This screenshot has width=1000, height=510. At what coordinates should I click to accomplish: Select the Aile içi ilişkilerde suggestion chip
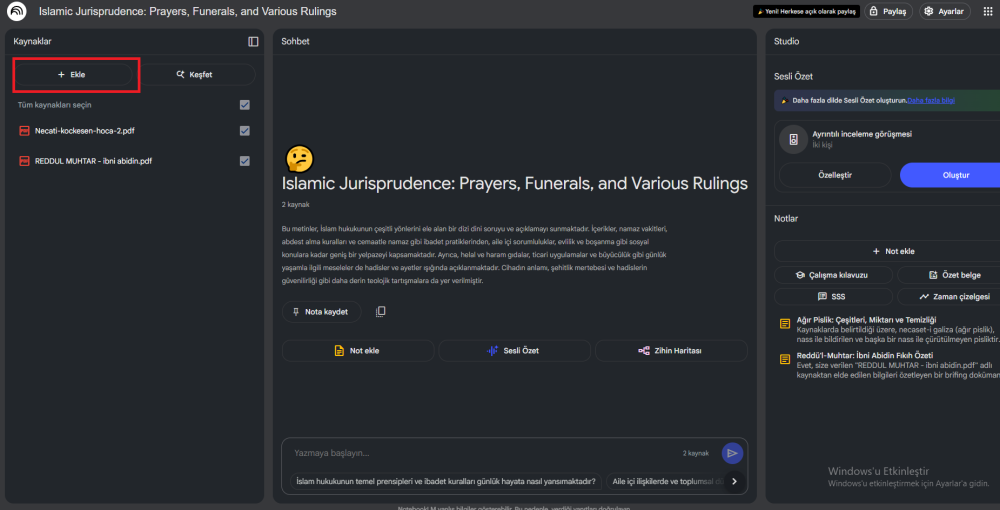pyautogui.click(x=665, y=481)
